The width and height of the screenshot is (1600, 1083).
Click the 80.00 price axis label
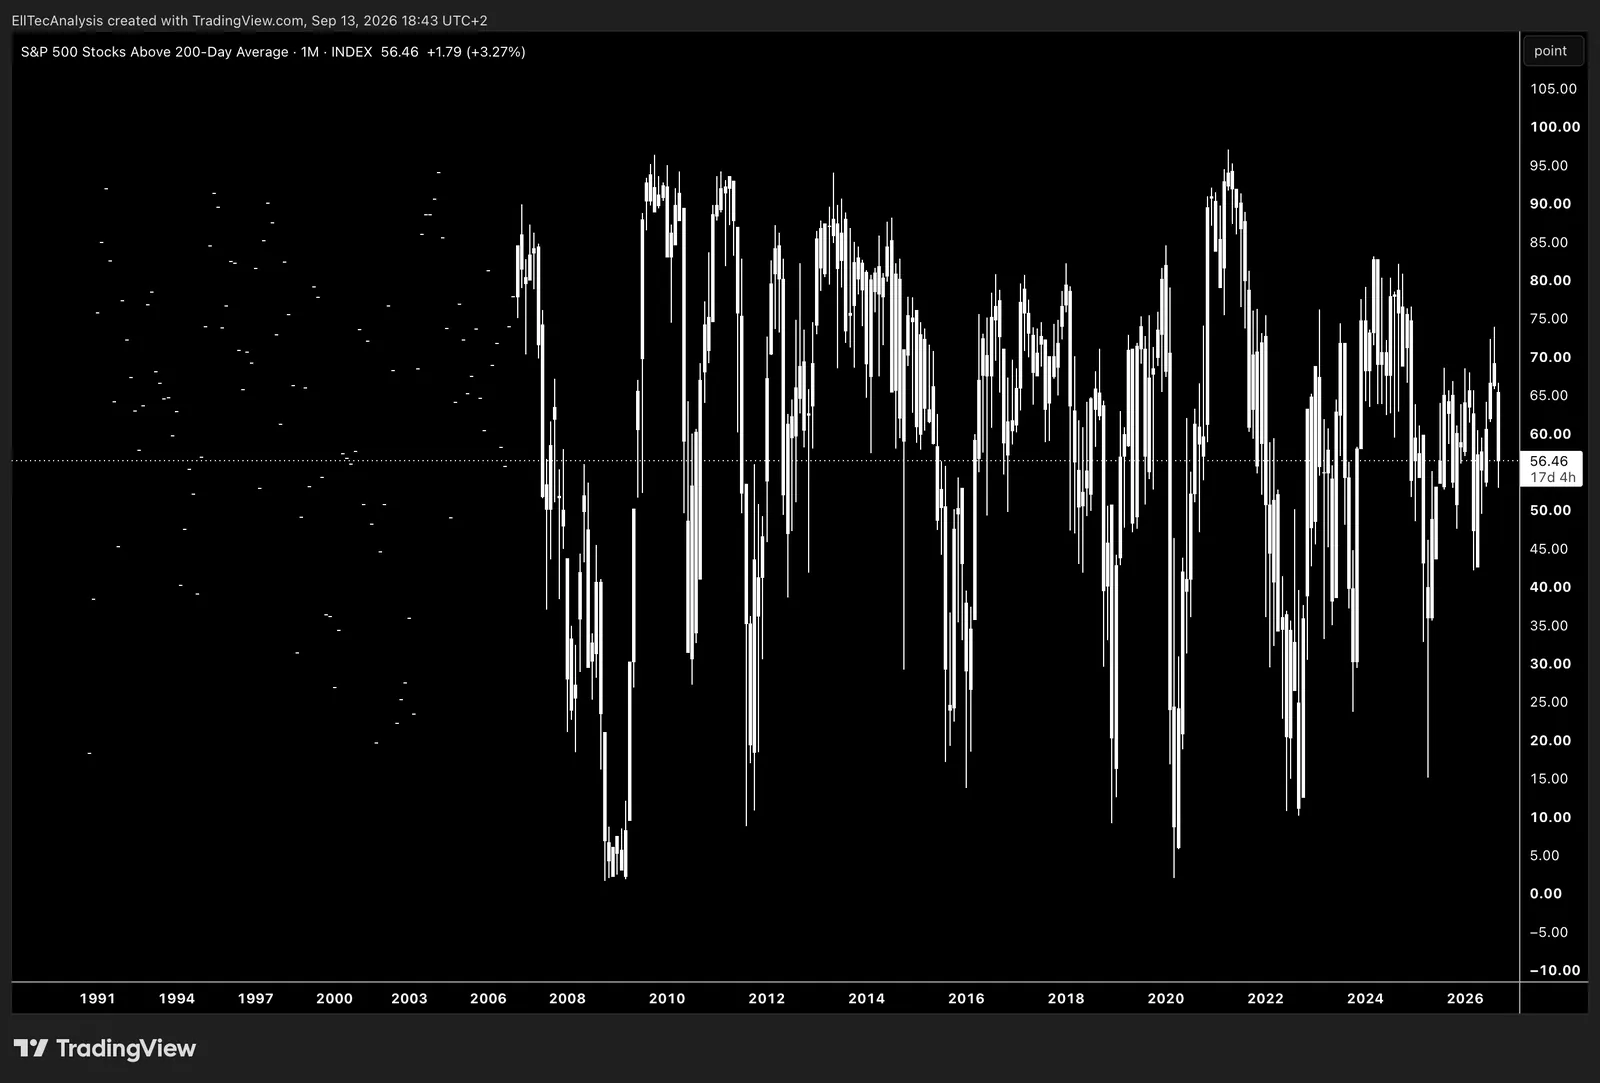click(x=1550, y=281)
